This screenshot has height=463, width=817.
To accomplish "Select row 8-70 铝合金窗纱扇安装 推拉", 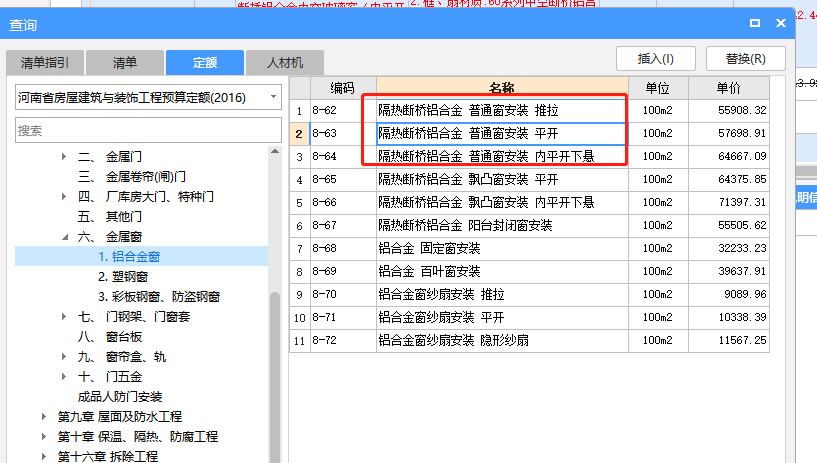I will pos(529,294).
